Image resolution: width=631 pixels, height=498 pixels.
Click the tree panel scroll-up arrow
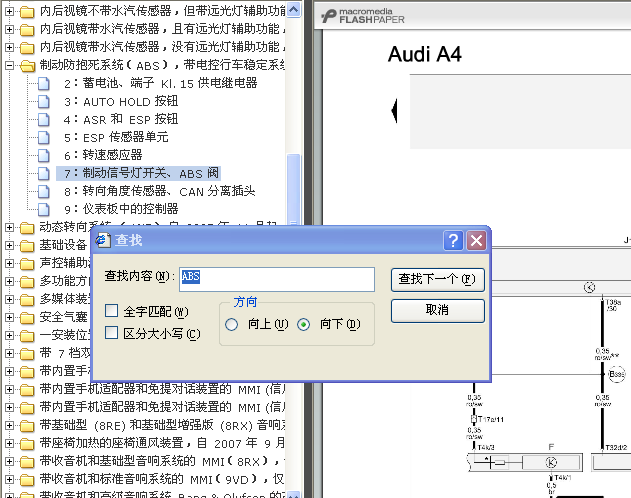tap(294, 10)
